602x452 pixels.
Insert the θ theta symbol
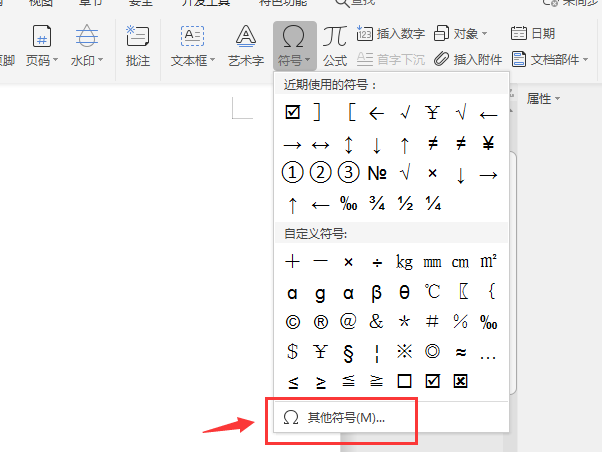tap(404, 293)
